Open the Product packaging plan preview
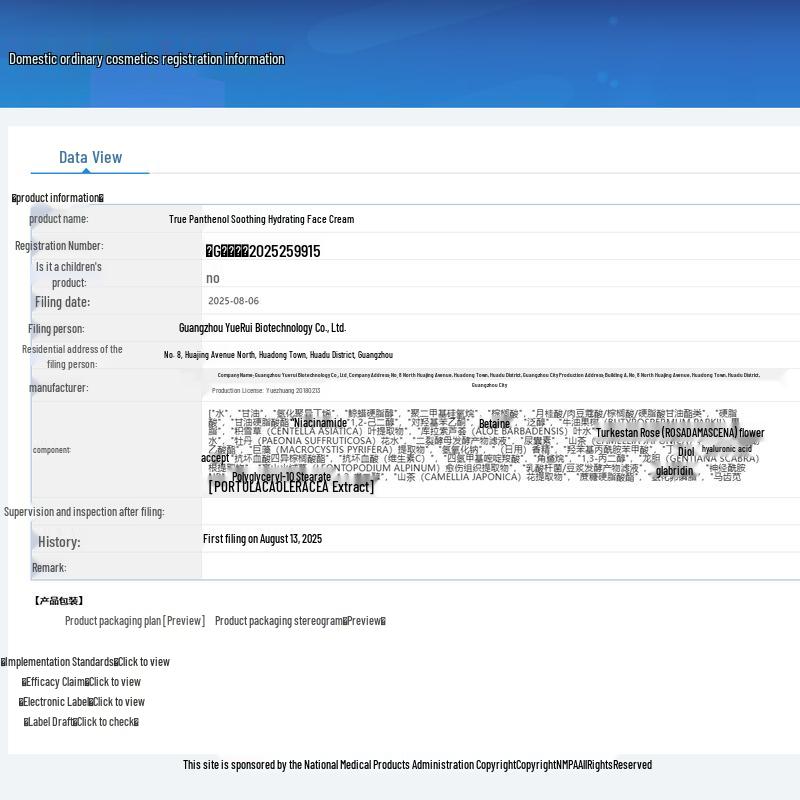This screenshot has height=800, width=800. (x=135, y=621)
